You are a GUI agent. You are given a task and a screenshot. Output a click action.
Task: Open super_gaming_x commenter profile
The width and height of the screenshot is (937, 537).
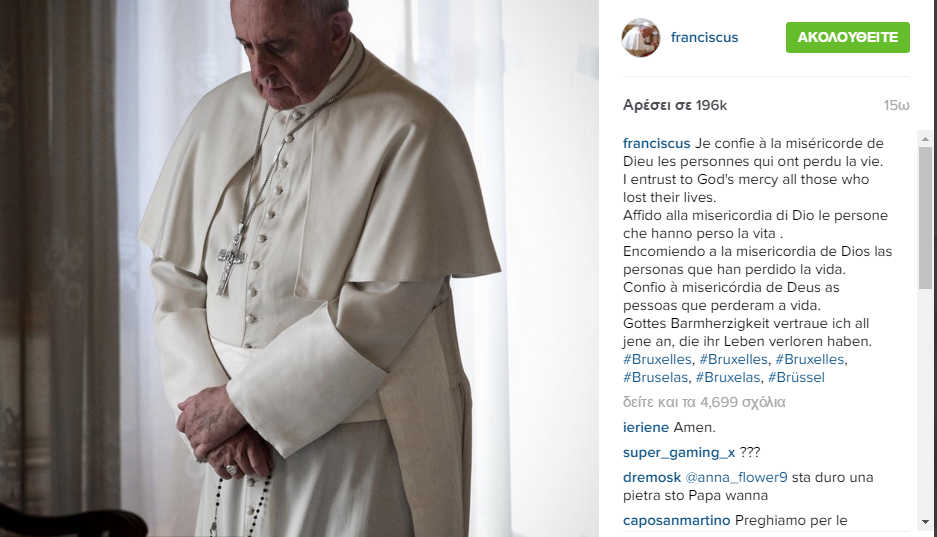point(679,453)
